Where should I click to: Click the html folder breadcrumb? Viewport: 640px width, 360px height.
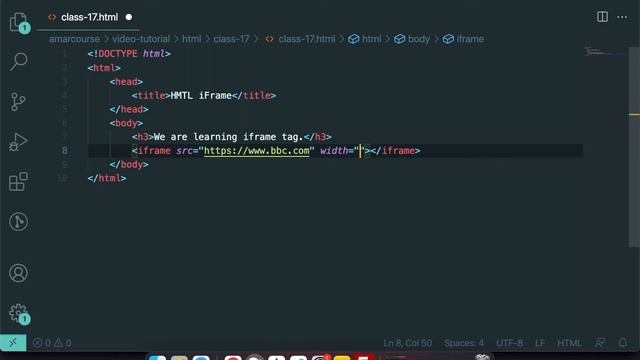[191, 39]
